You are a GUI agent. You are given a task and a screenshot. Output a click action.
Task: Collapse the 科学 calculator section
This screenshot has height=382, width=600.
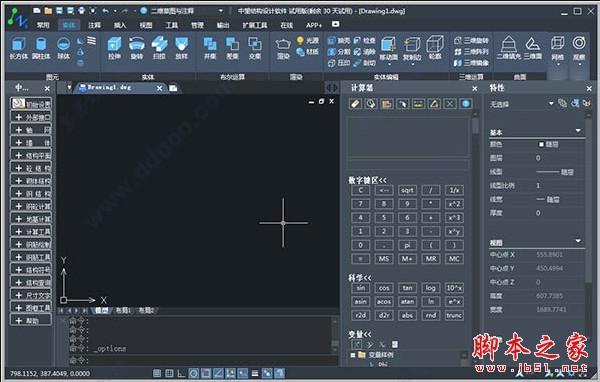[x=359, y=278]
